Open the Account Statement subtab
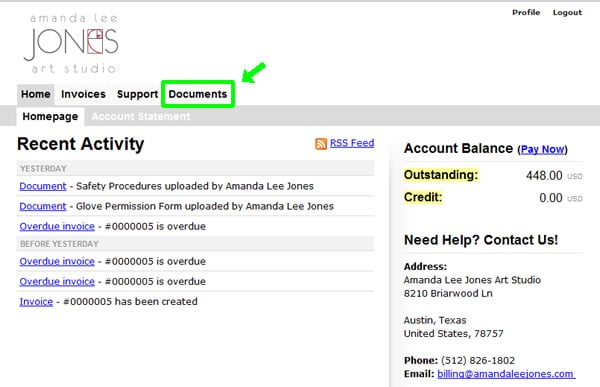600x387 pixels. tap(141, 116)
